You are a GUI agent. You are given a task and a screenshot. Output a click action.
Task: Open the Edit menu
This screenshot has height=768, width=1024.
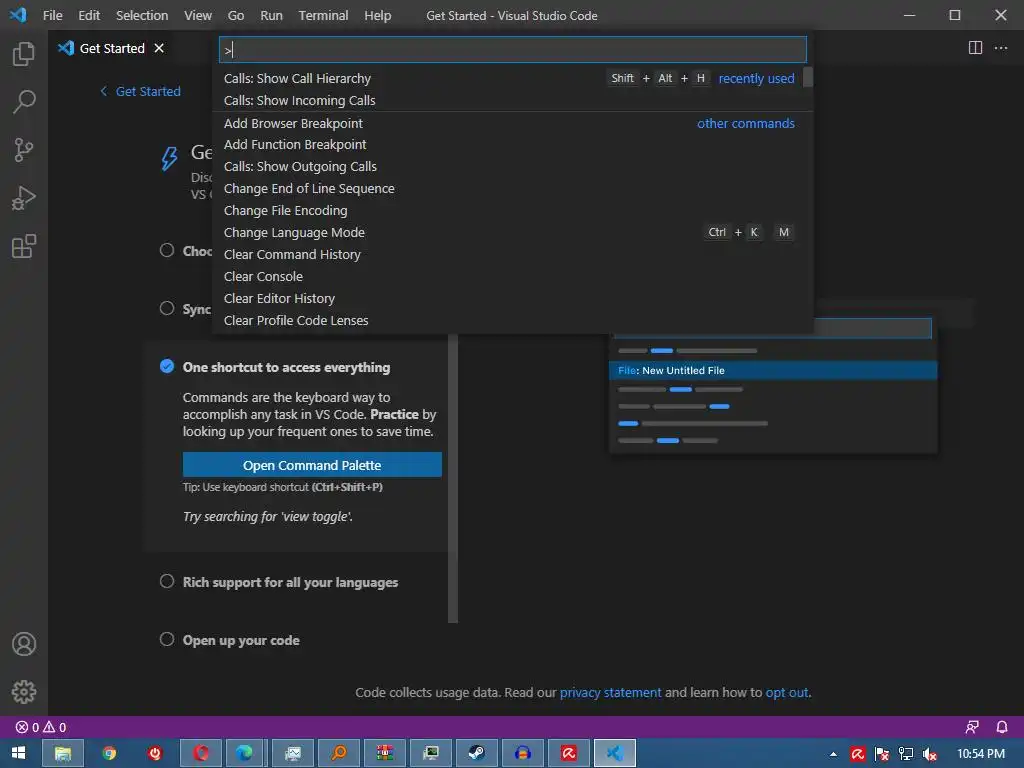pos(89,15)
